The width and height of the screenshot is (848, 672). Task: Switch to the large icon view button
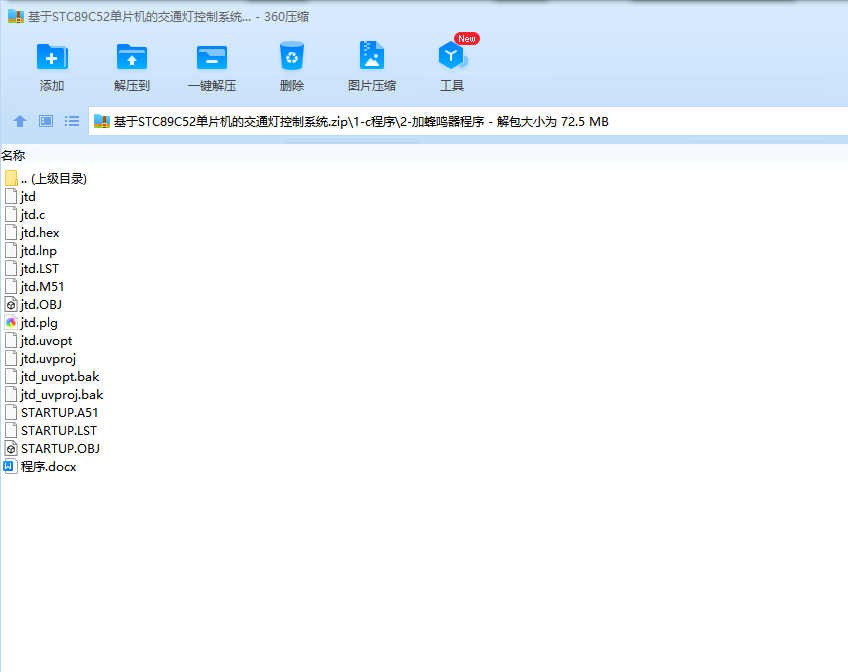[x=46, y=121]
